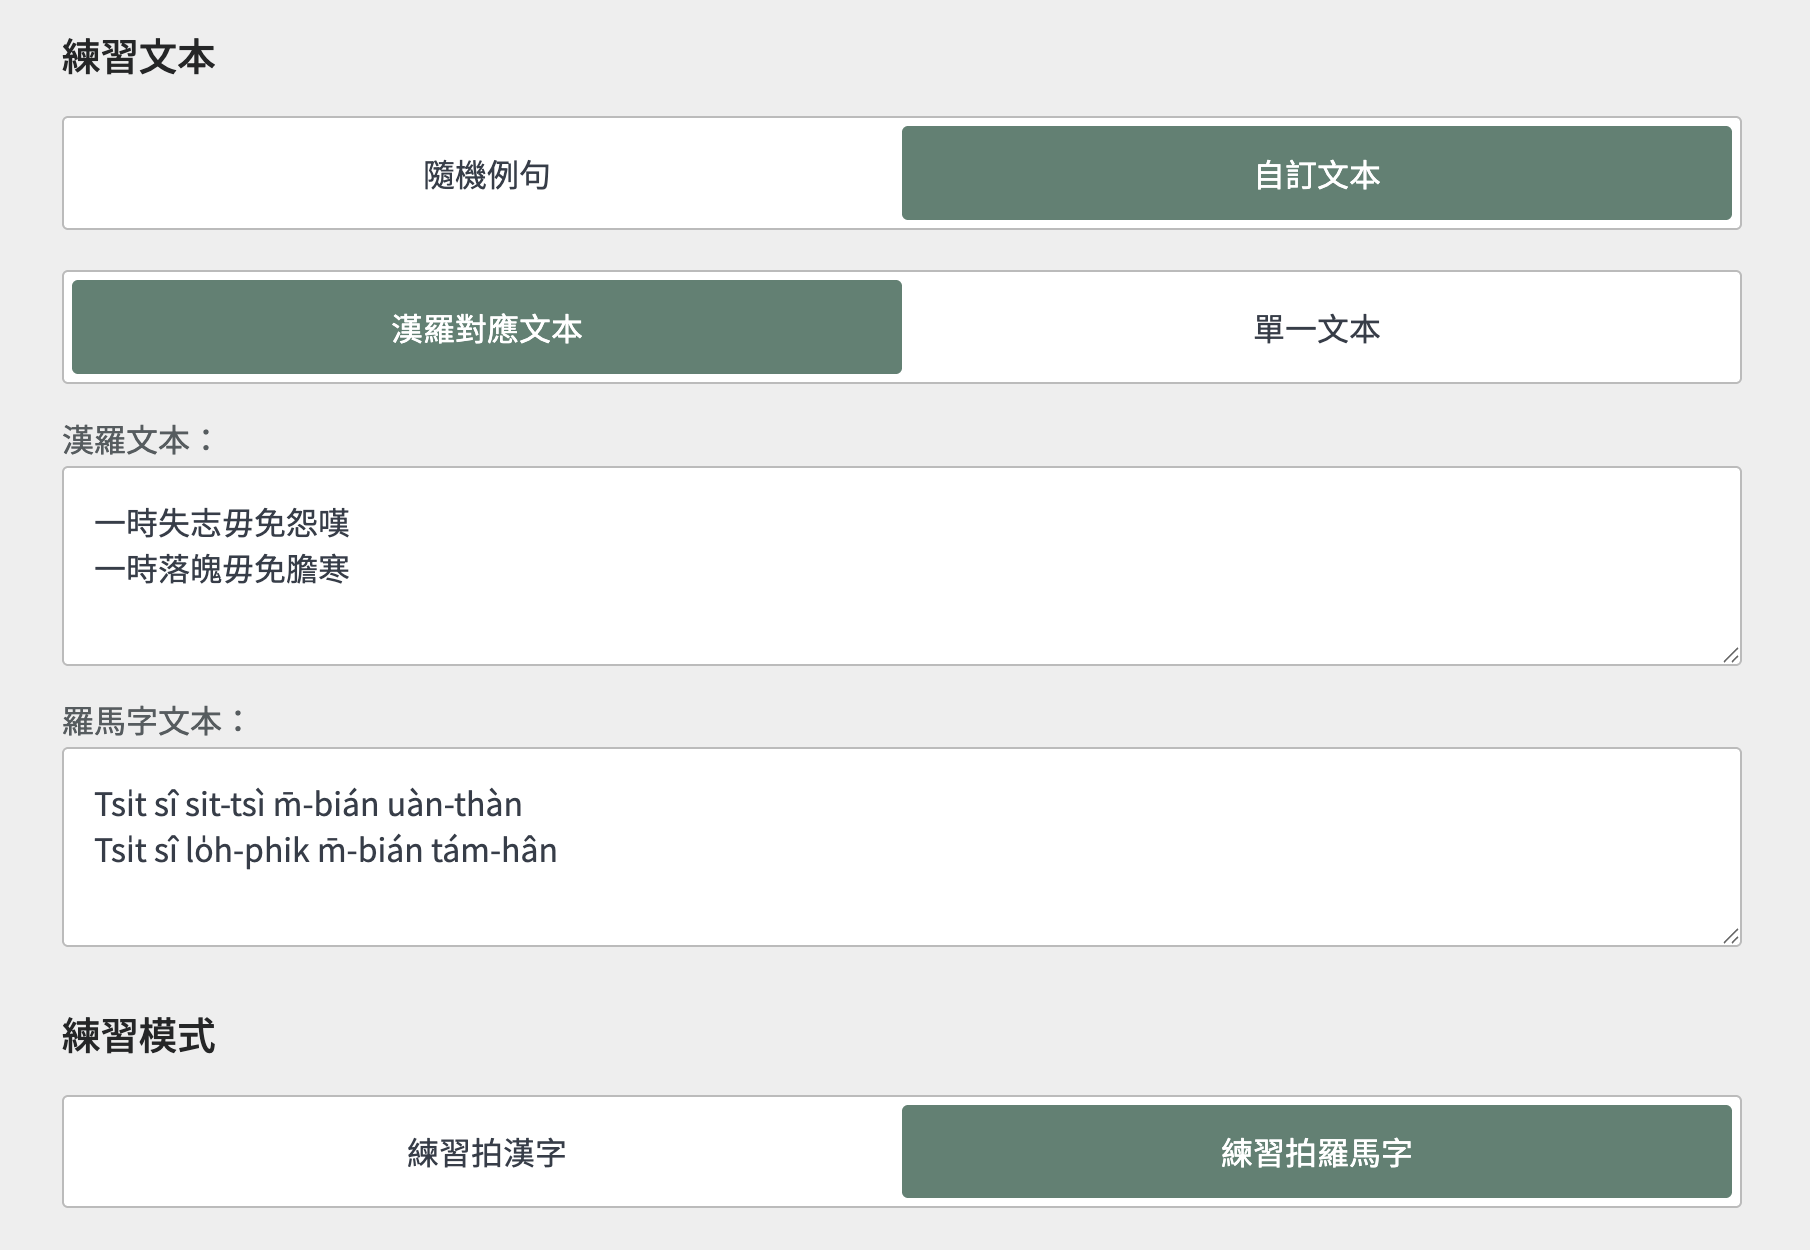Click the romanized line ending in tám-hân

326,851
